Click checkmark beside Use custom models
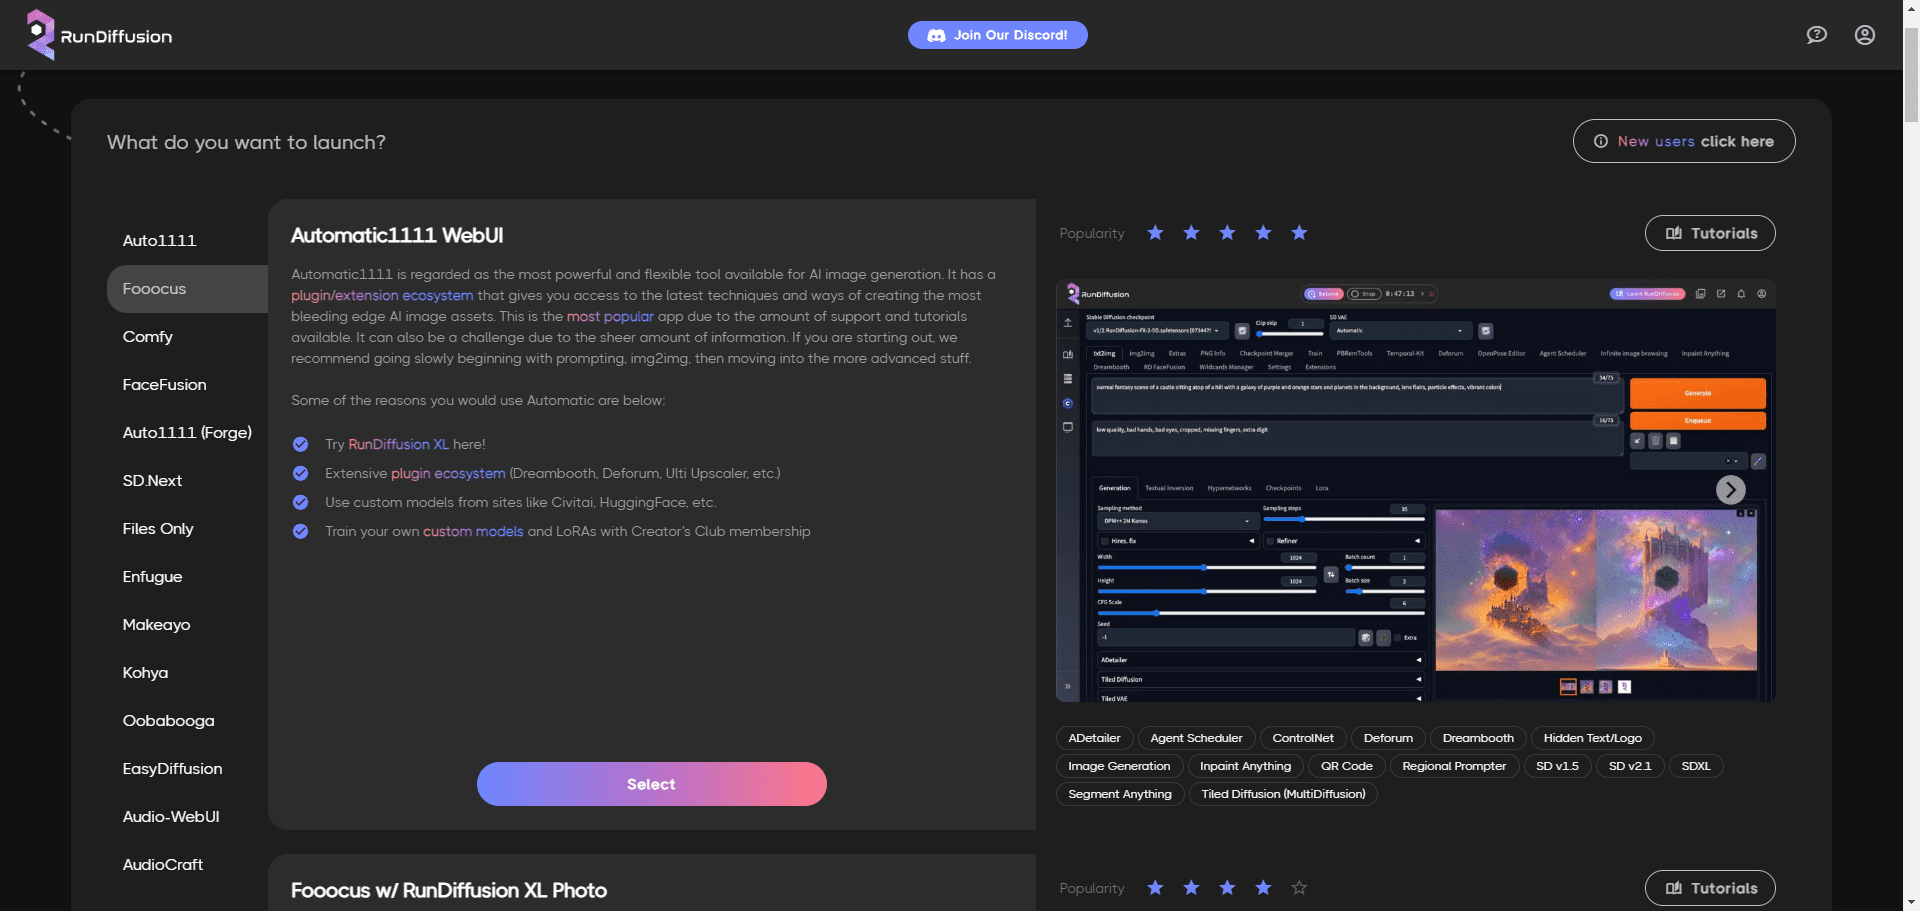This screenshot has height=911, width=1920. tap(300, 502)
